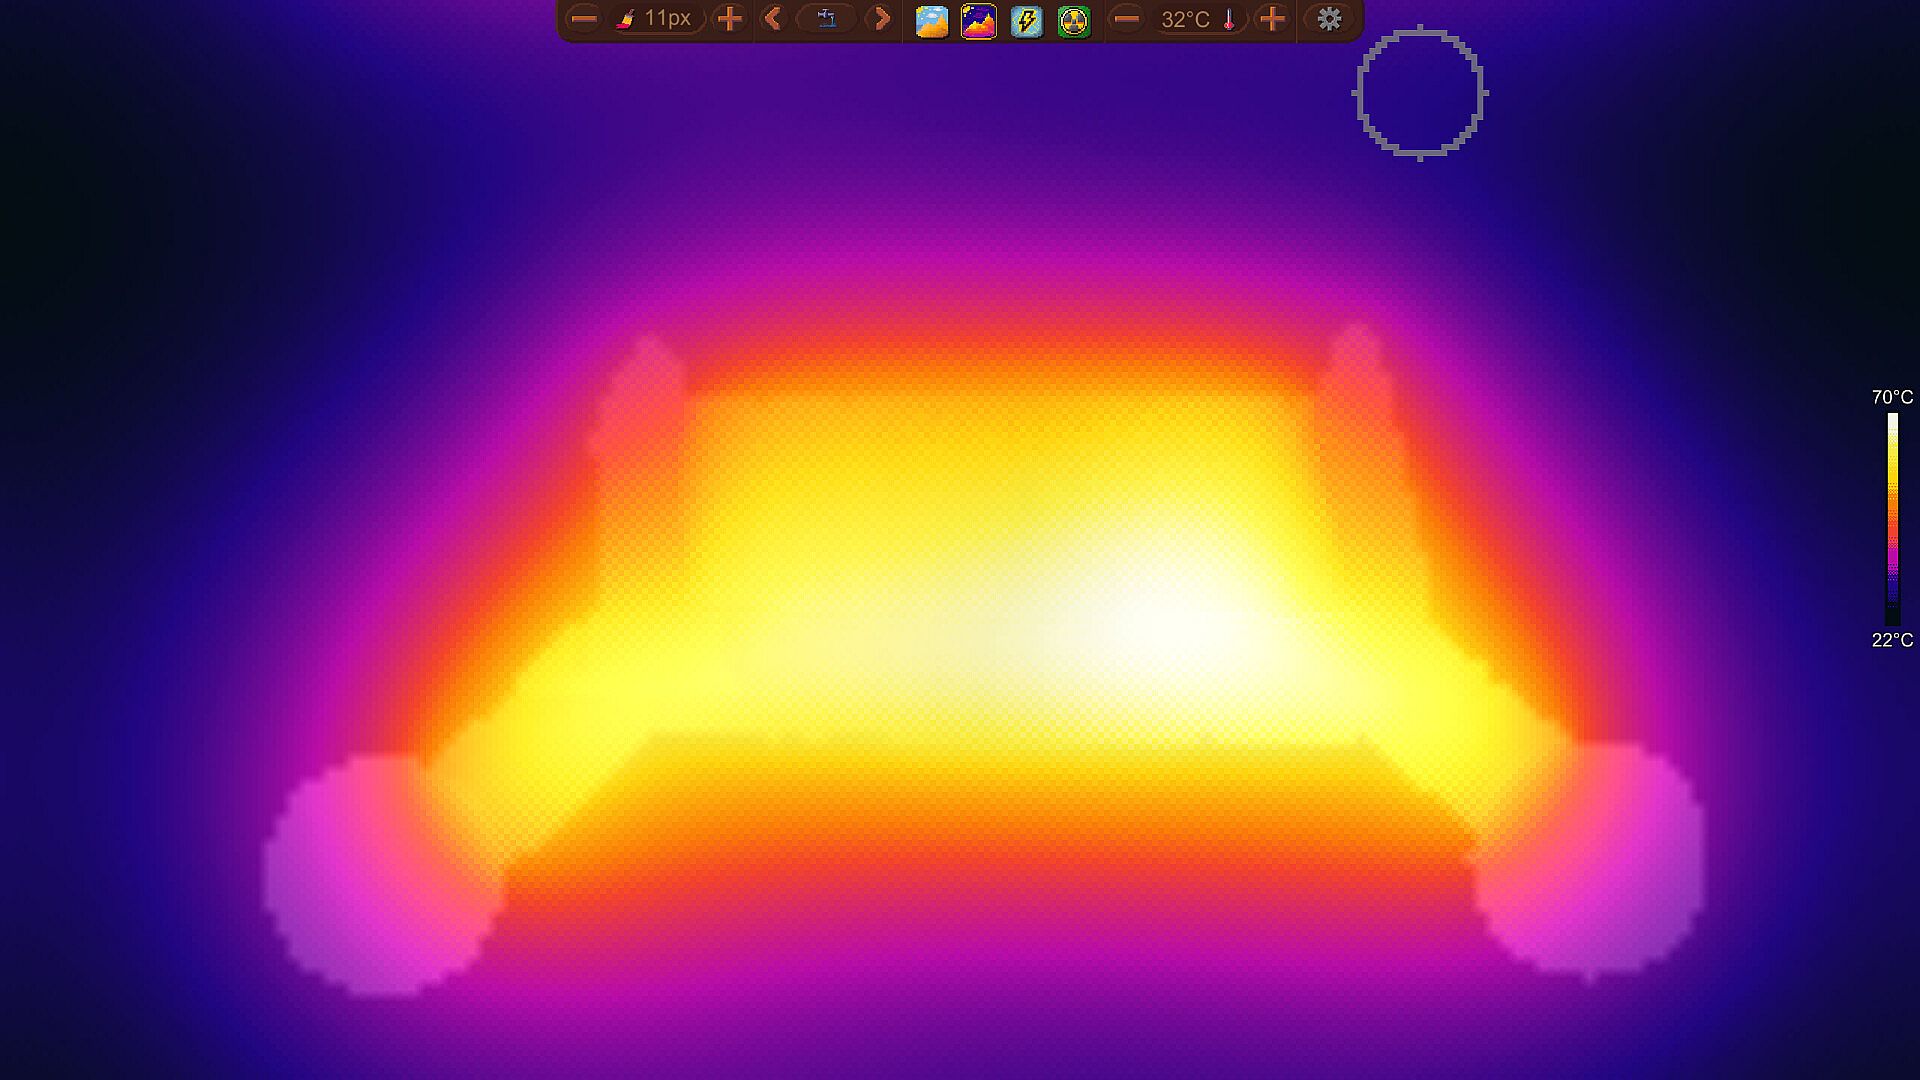Select next element with right chevron
Screen dimensions: 1920x1080
pyautogui.click(x=881, y=19)
